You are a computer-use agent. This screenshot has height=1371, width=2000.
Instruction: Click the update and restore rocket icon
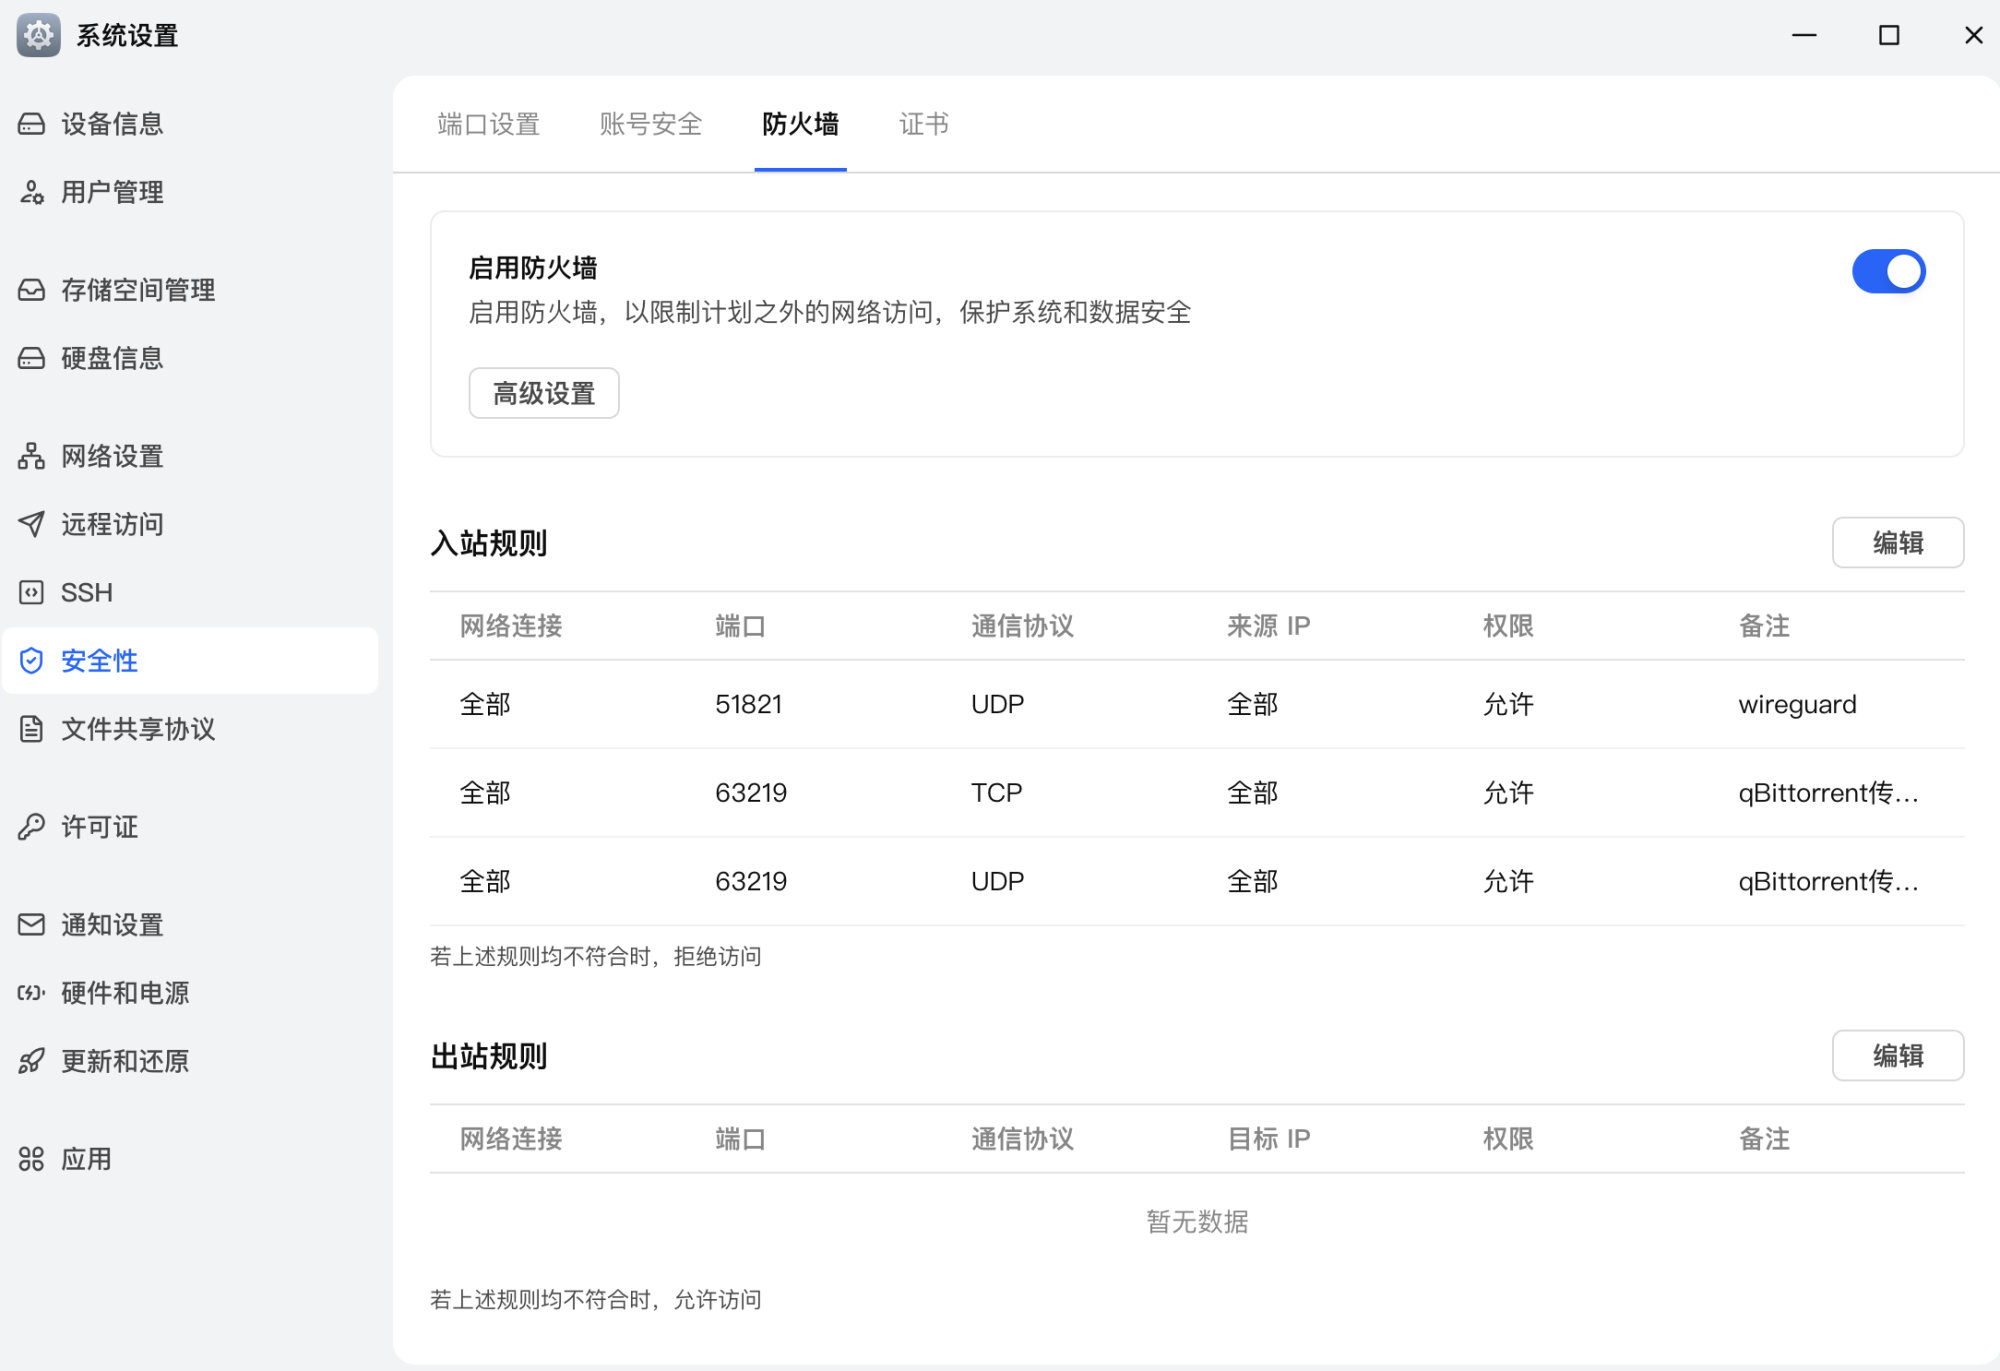(31, 1061)
